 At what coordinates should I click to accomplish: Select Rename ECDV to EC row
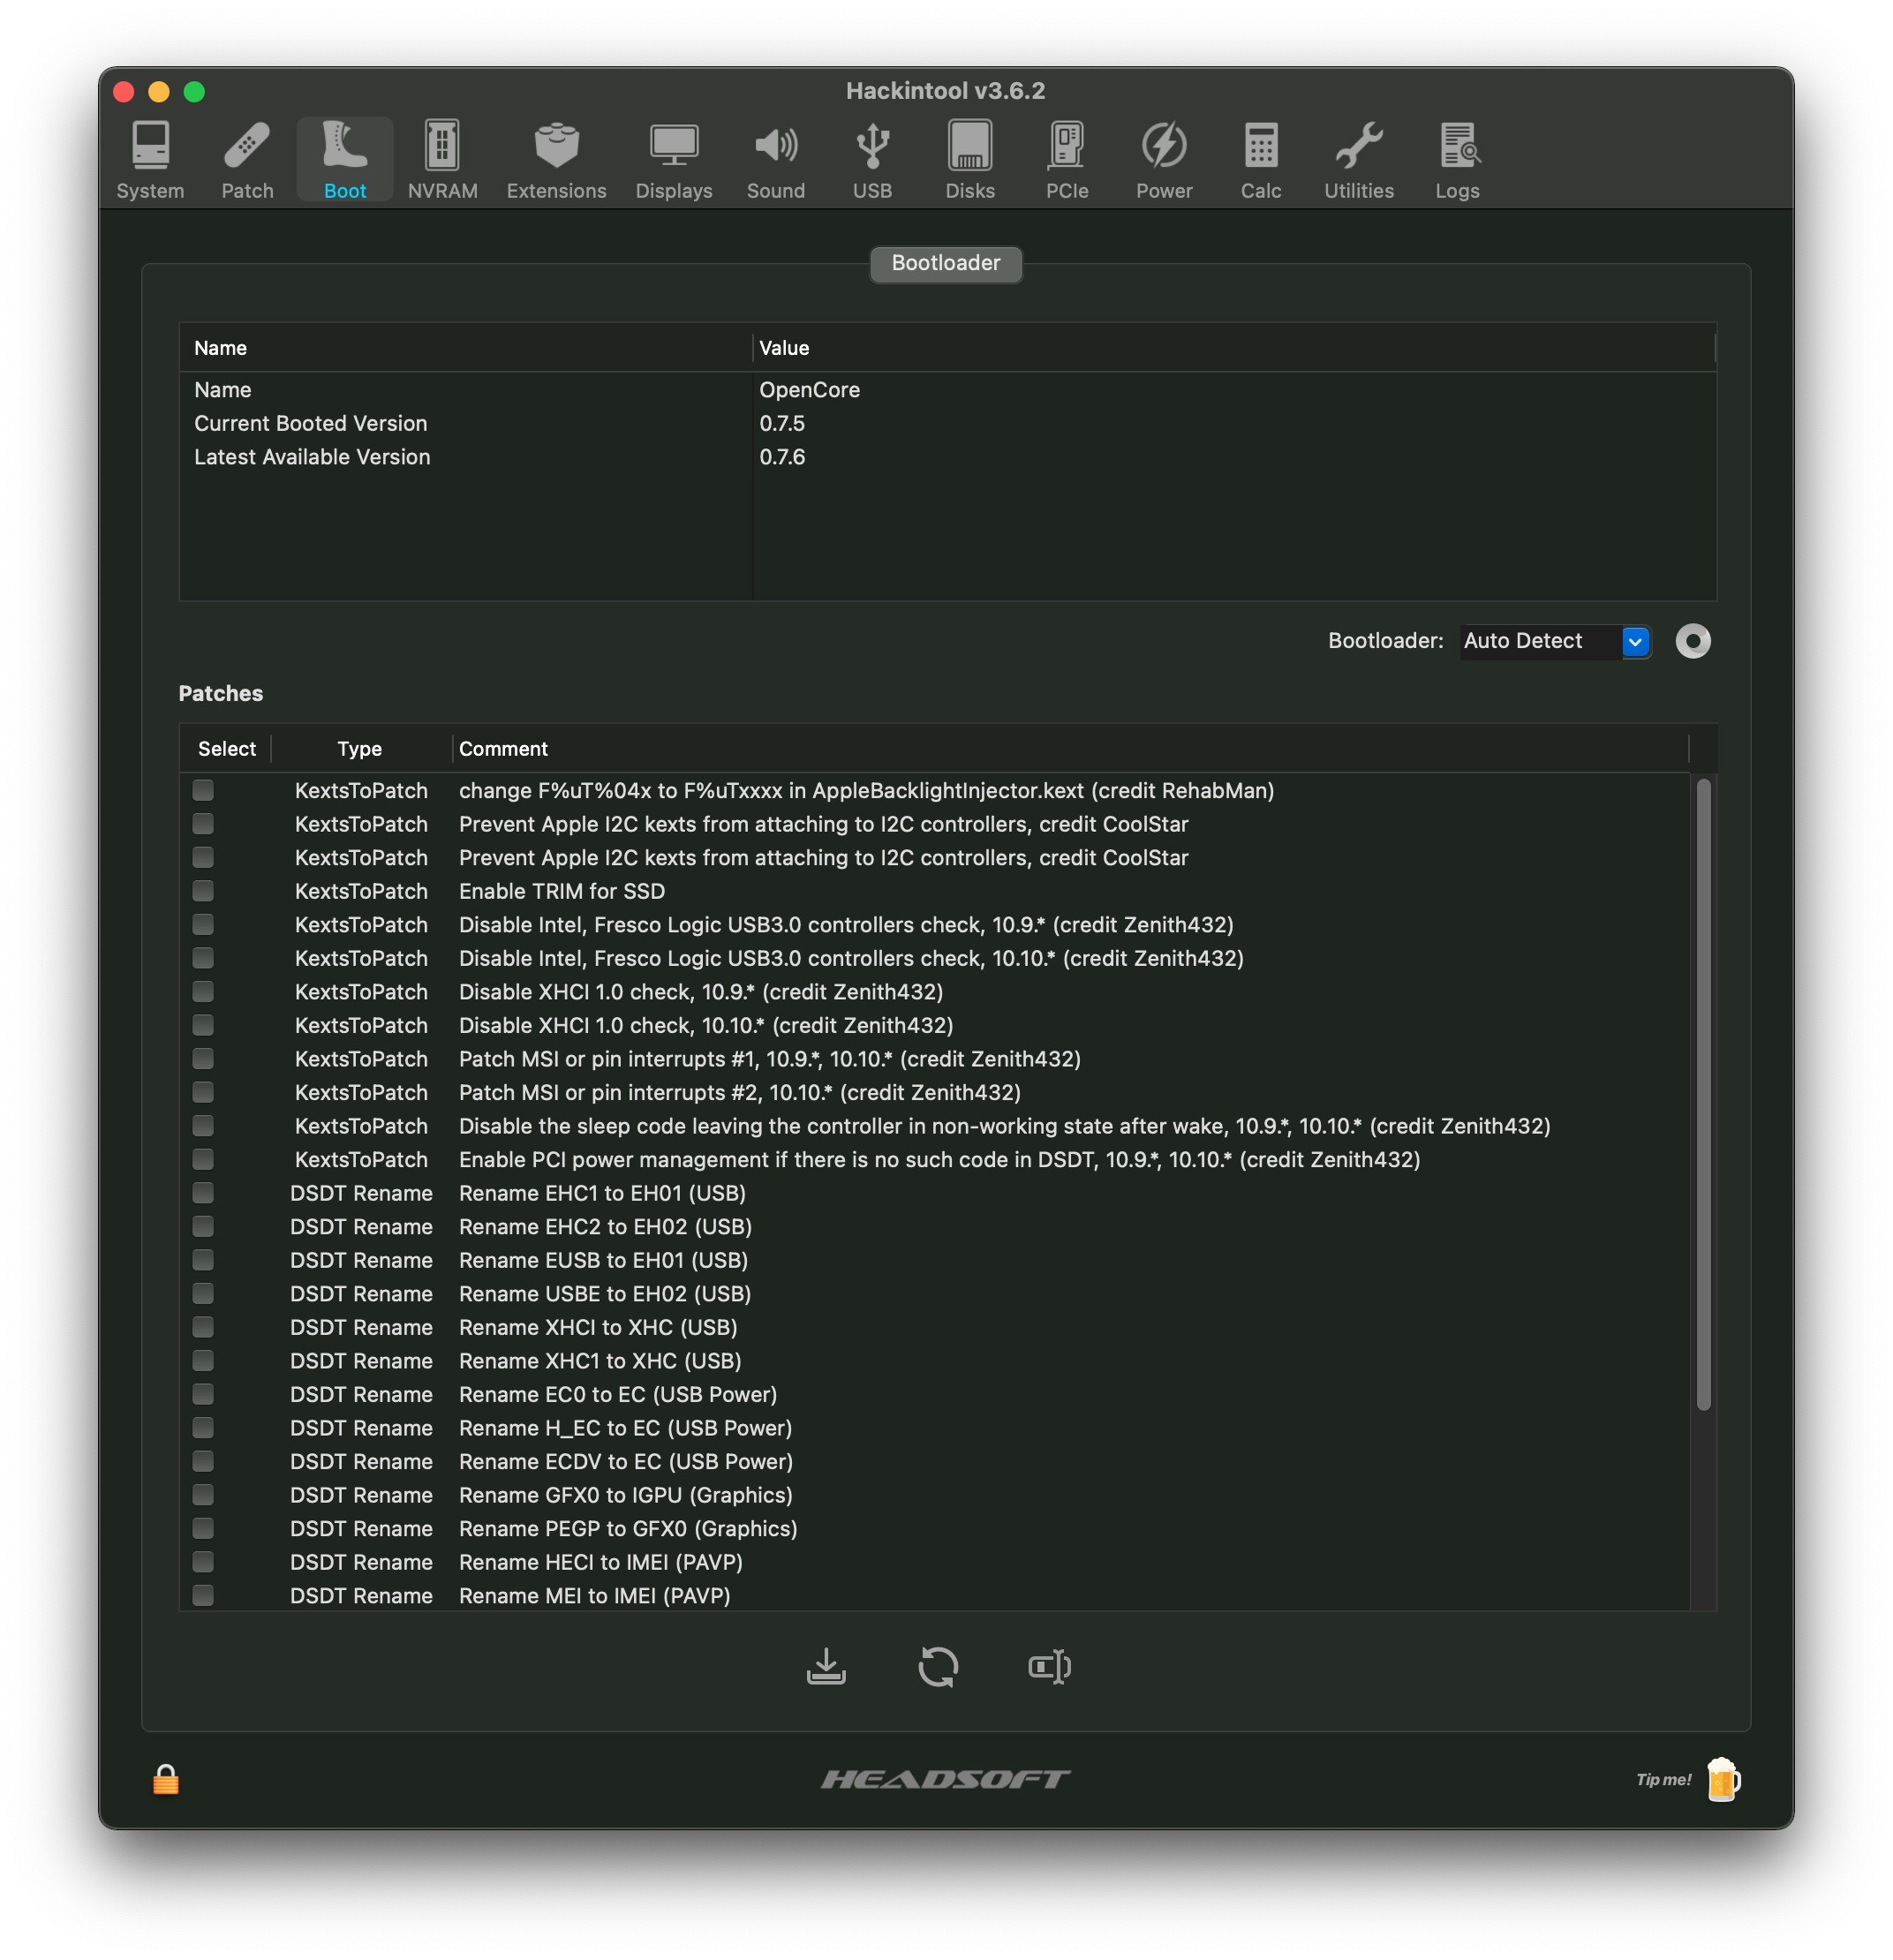(x=935, y=1461)
